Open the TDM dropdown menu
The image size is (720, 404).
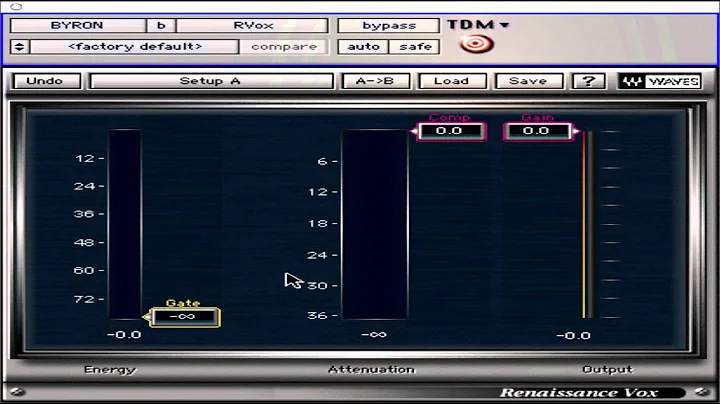point(478,24)
